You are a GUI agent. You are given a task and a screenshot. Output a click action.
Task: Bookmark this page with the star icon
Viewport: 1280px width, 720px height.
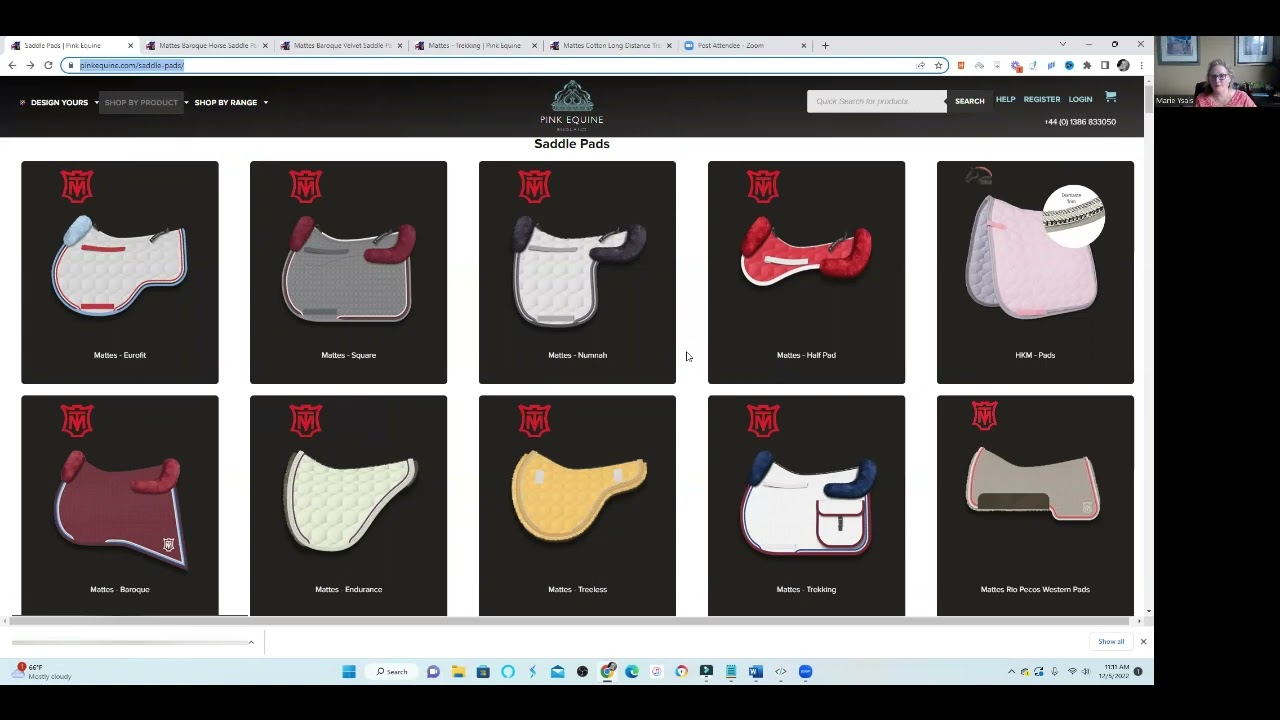[x=938, y=65]
